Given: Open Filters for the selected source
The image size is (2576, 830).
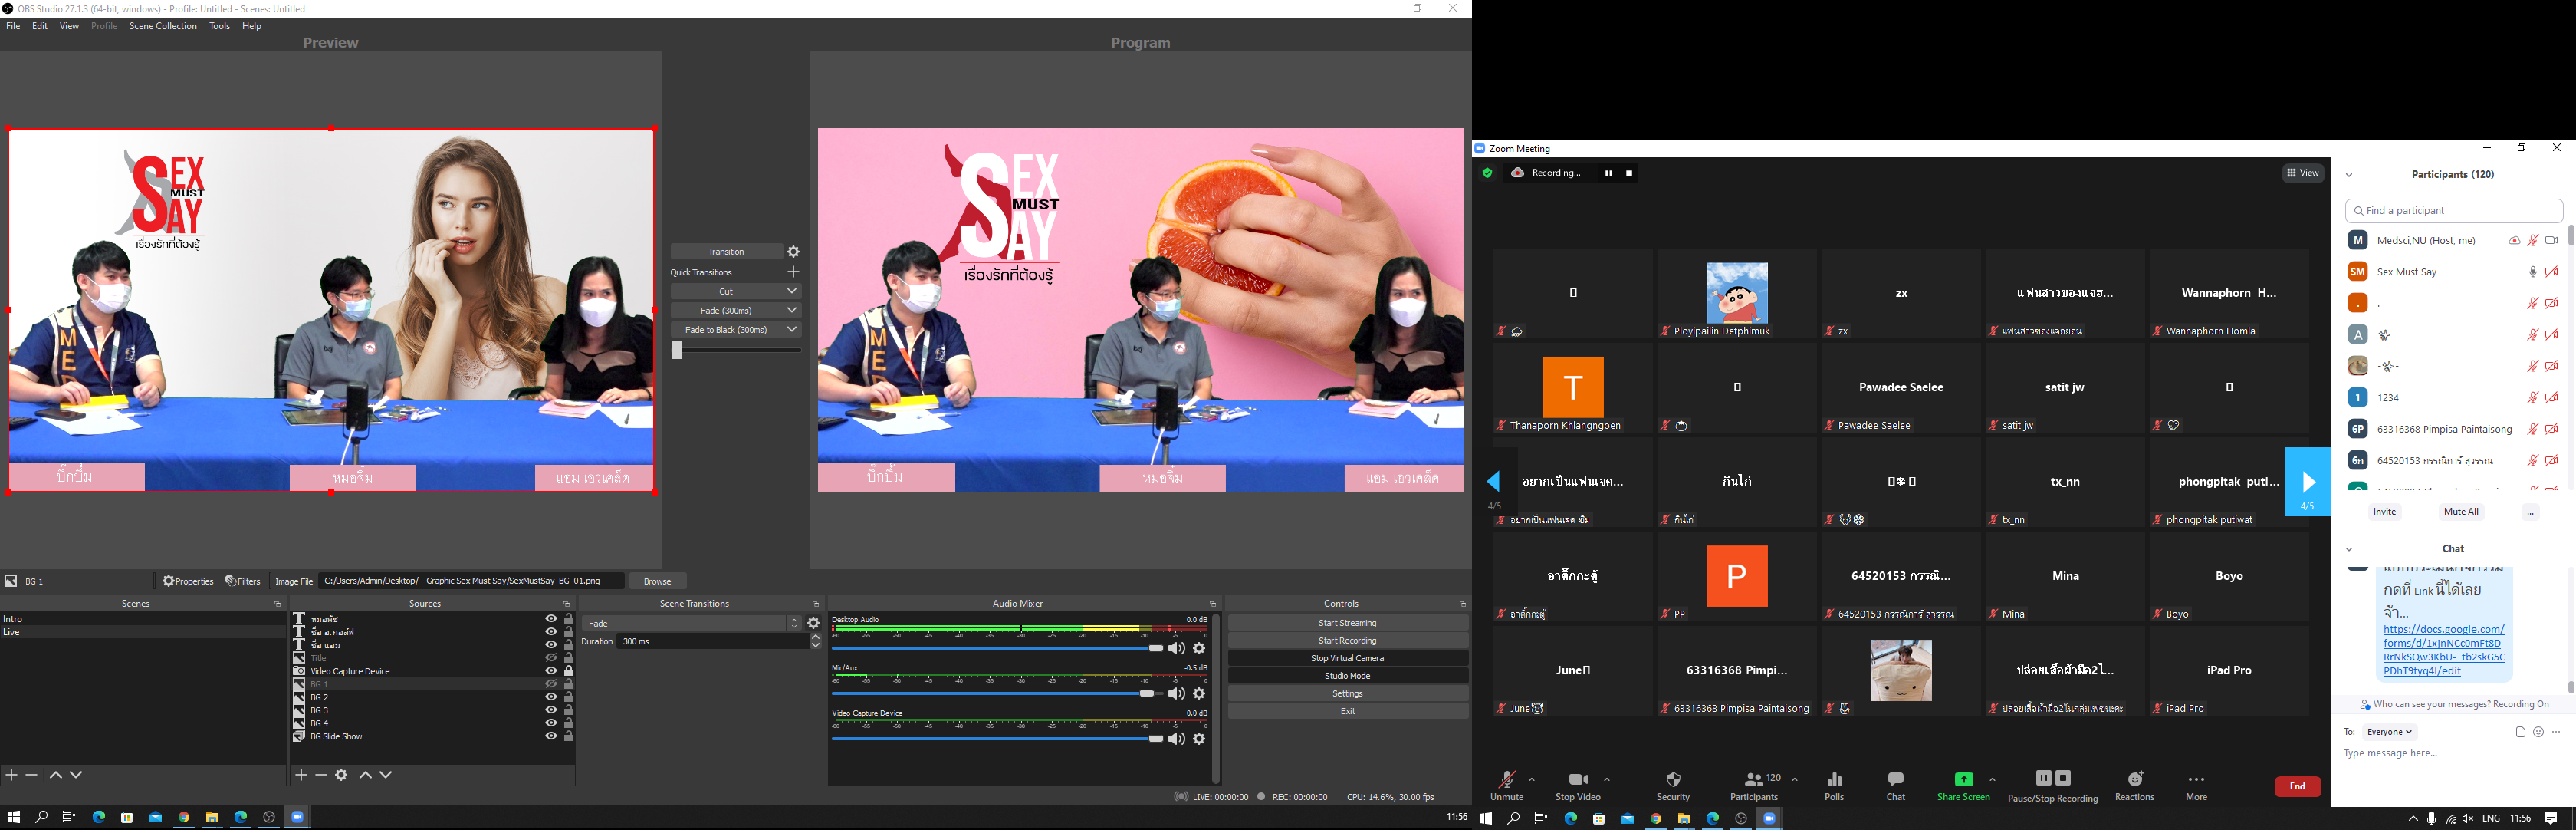Looking at the screenshot, I should 243,581.
